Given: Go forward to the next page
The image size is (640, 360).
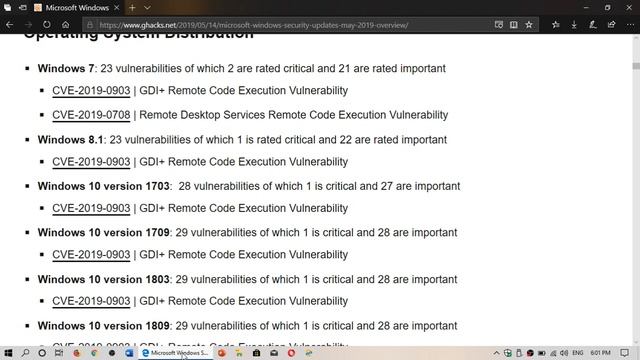Looking at the screenshot, I should tap(28, 25).
